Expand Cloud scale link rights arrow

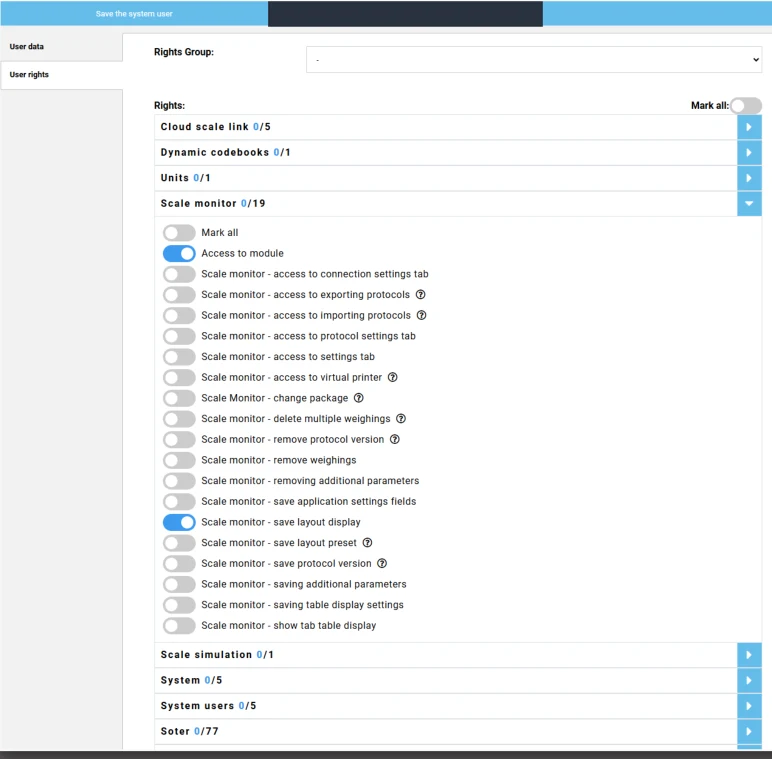(749, 127)
